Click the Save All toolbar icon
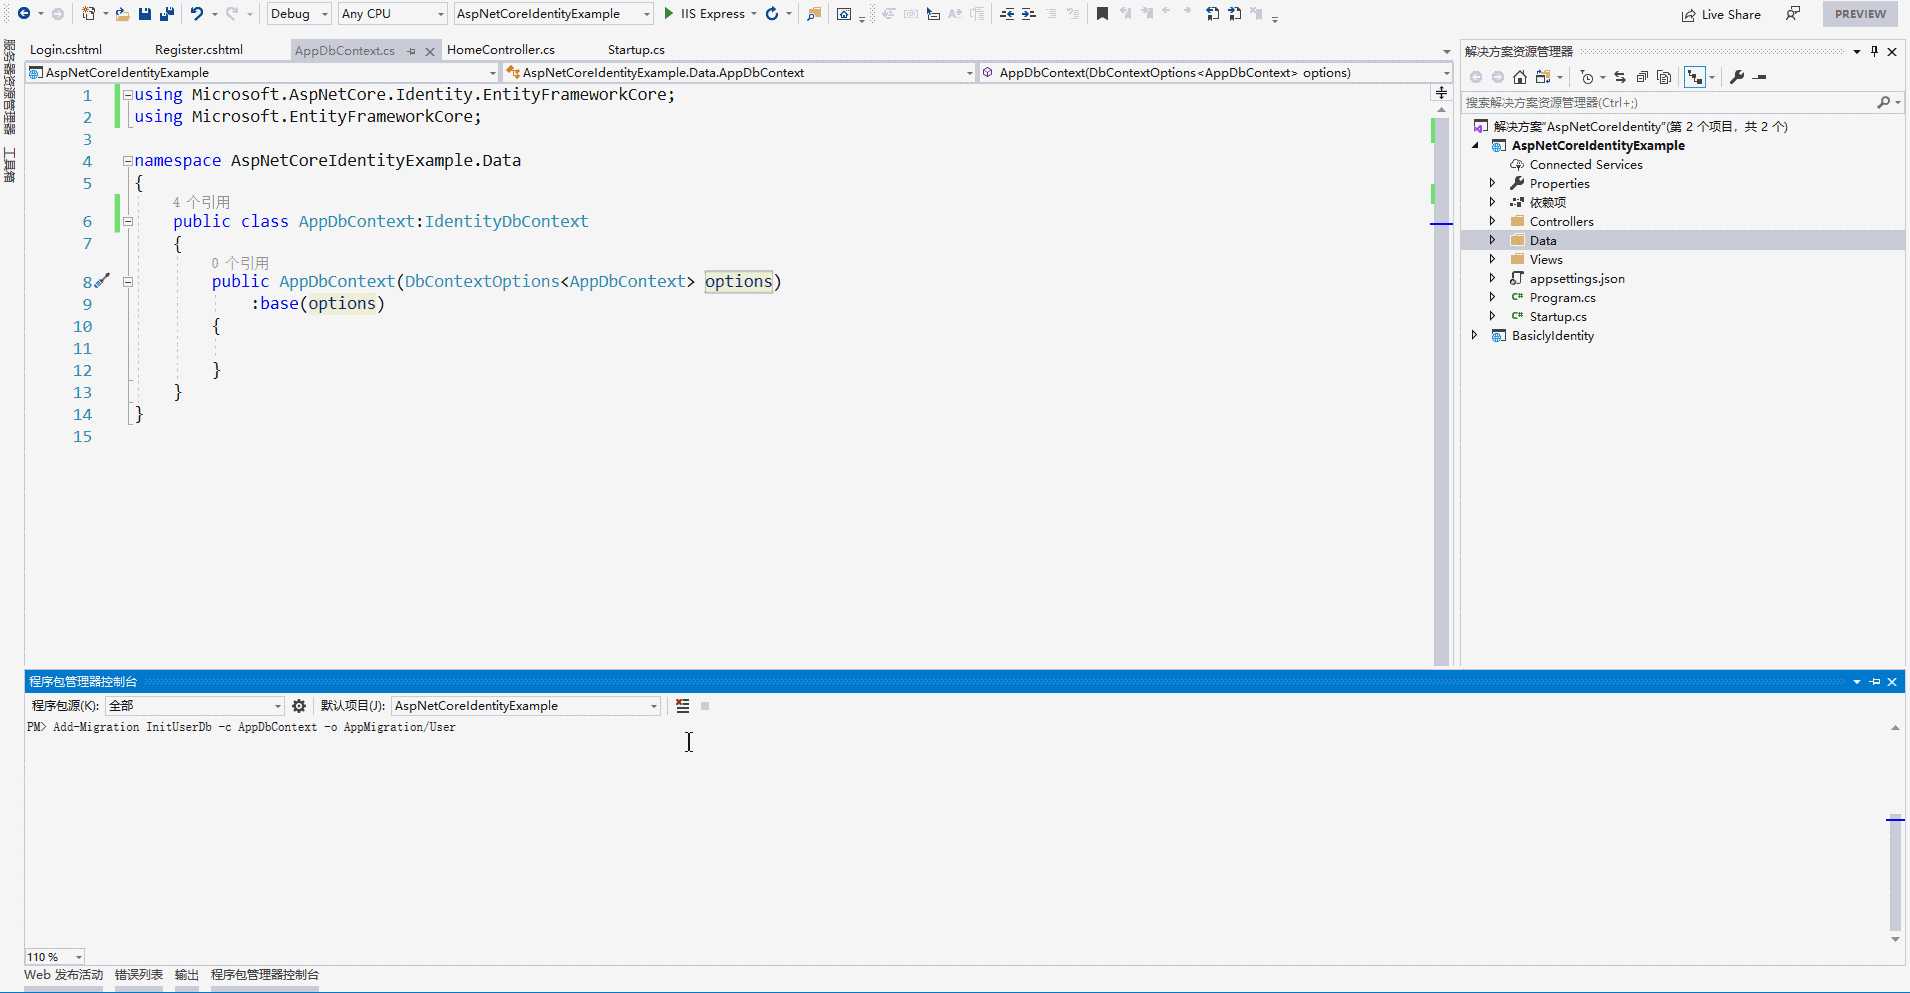The width and height of the screenshot is (1910, 993). coord(167,14)
